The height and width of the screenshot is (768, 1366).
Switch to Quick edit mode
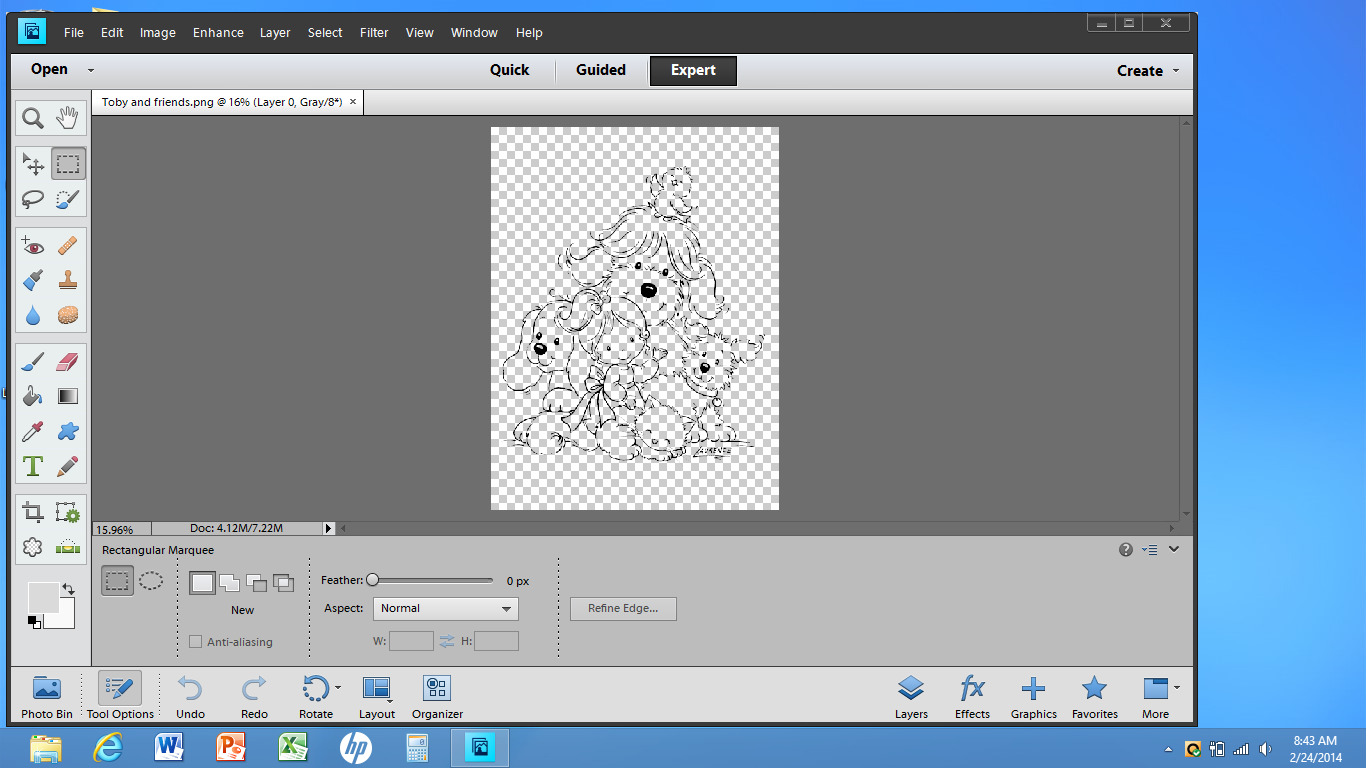(510, 70)
